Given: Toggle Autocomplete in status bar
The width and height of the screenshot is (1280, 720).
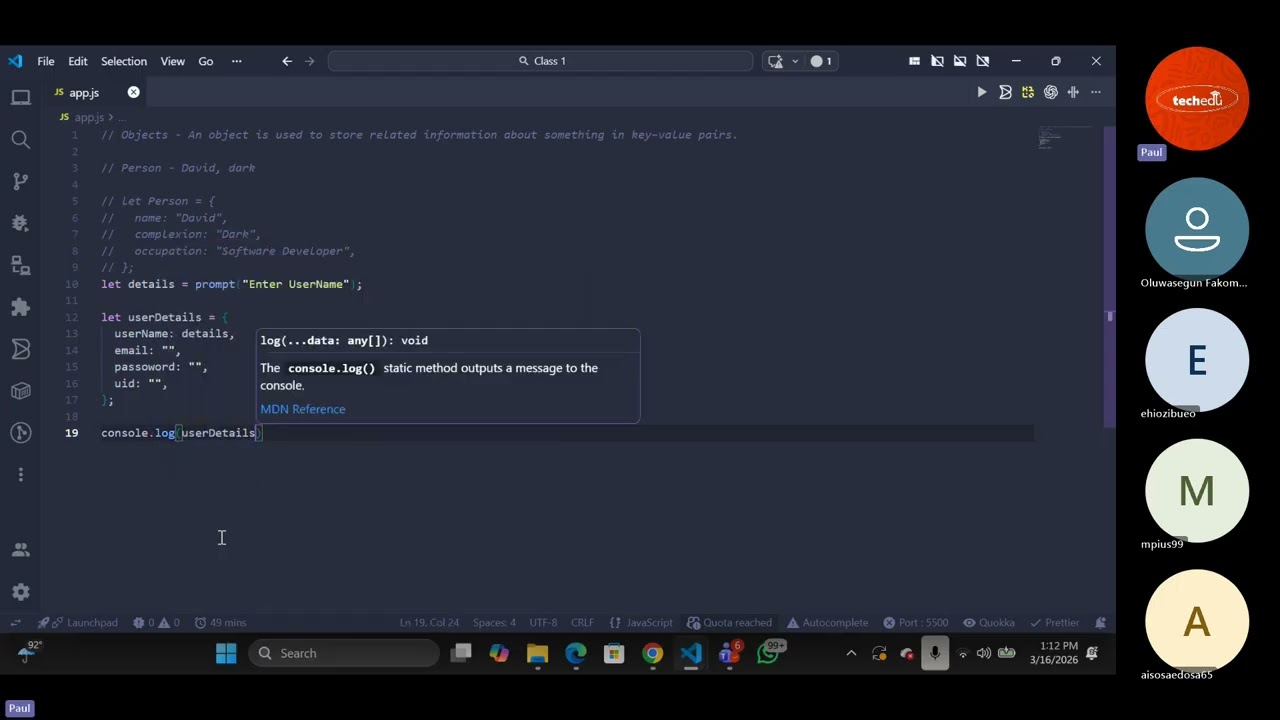Looking at the screenshot, I should (x=827, y=623).
